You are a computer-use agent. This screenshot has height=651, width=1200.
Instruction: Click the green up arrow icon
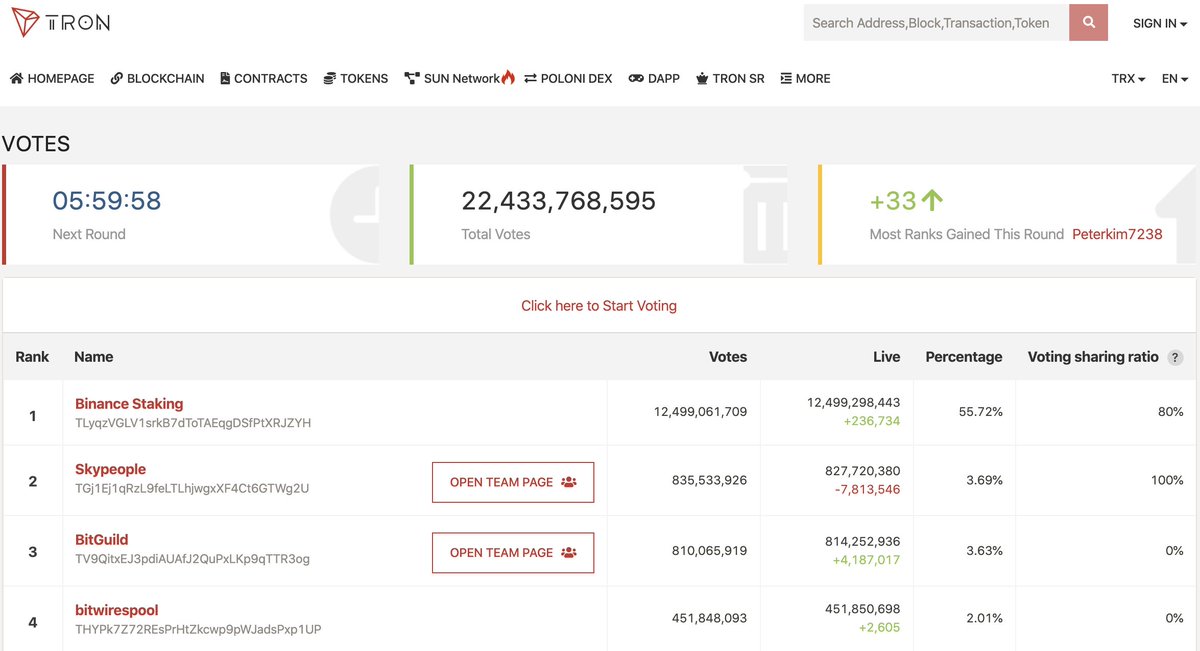932,201
